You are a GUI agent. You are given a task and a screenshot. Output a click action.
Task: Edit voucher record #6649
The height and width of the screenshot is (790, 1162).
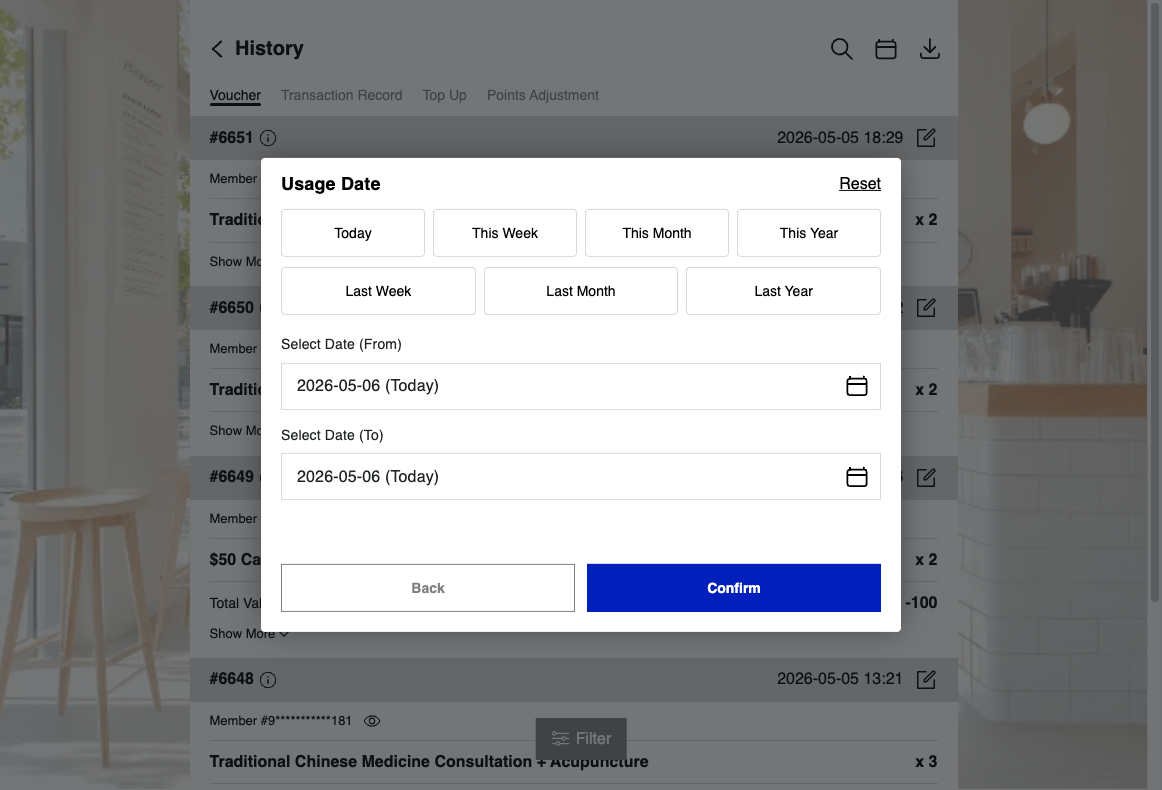[926, 477]
